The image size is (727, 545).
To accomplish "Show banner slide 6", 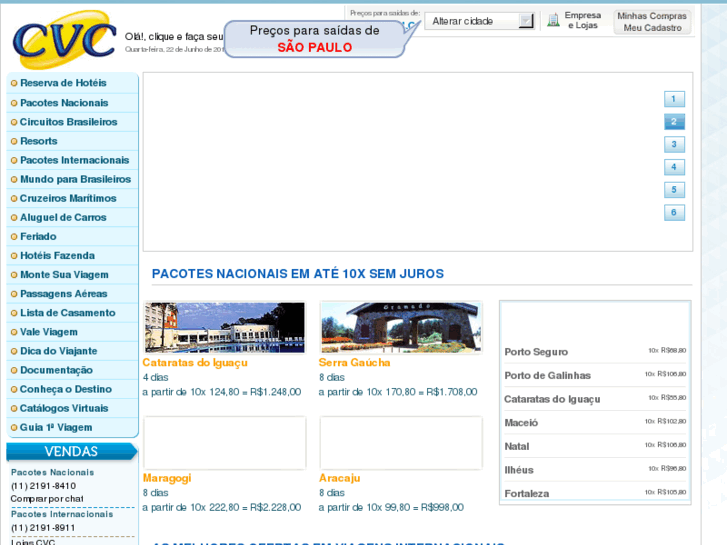I will pos(674,212).
